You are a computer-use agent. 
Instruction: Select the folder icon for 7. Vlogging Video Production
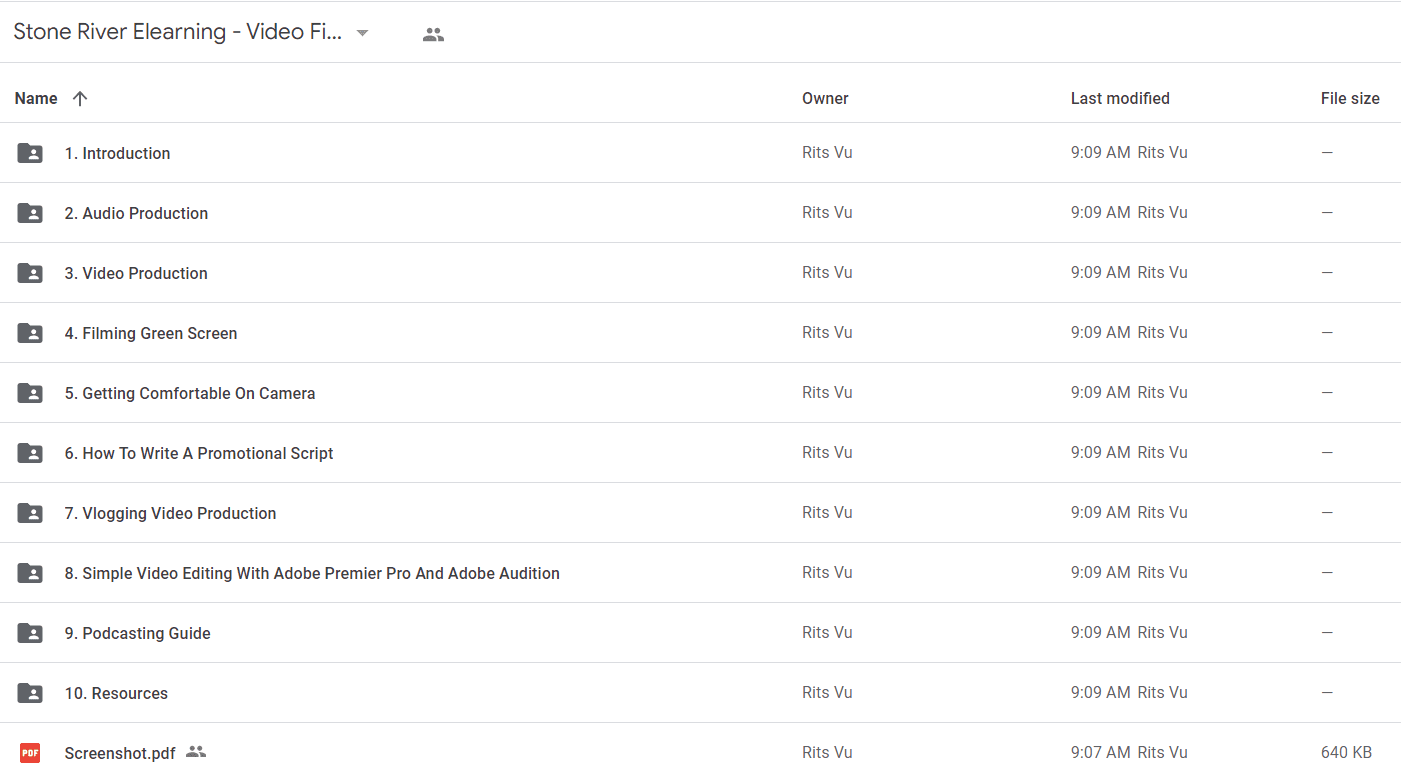coord(30,513)
